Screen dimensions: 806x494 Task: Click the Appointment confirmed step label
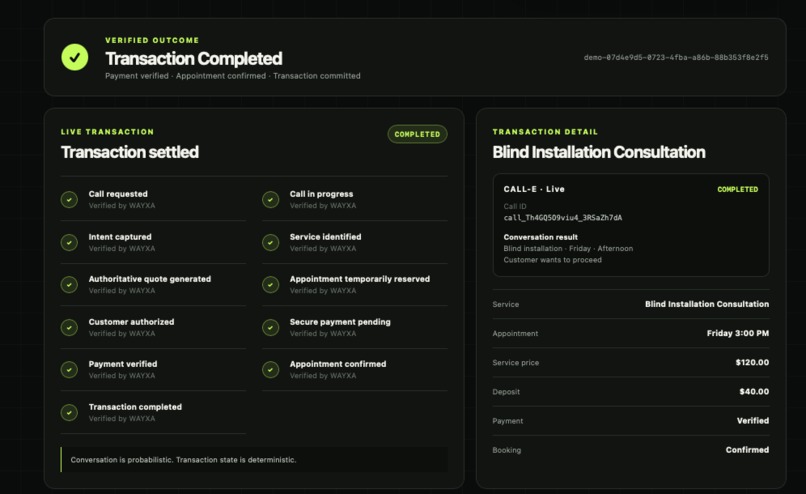pos(338,364)
